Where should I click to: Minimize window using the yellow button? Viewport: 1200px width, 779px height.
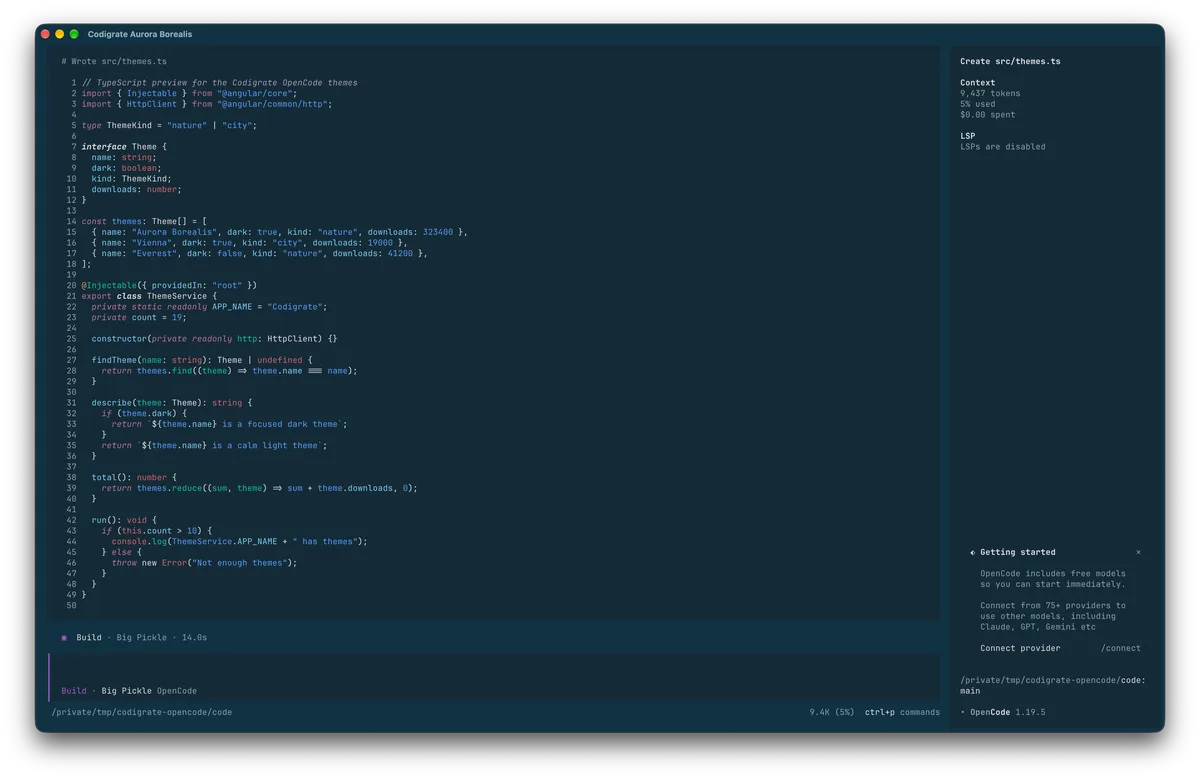pos(59,34)
